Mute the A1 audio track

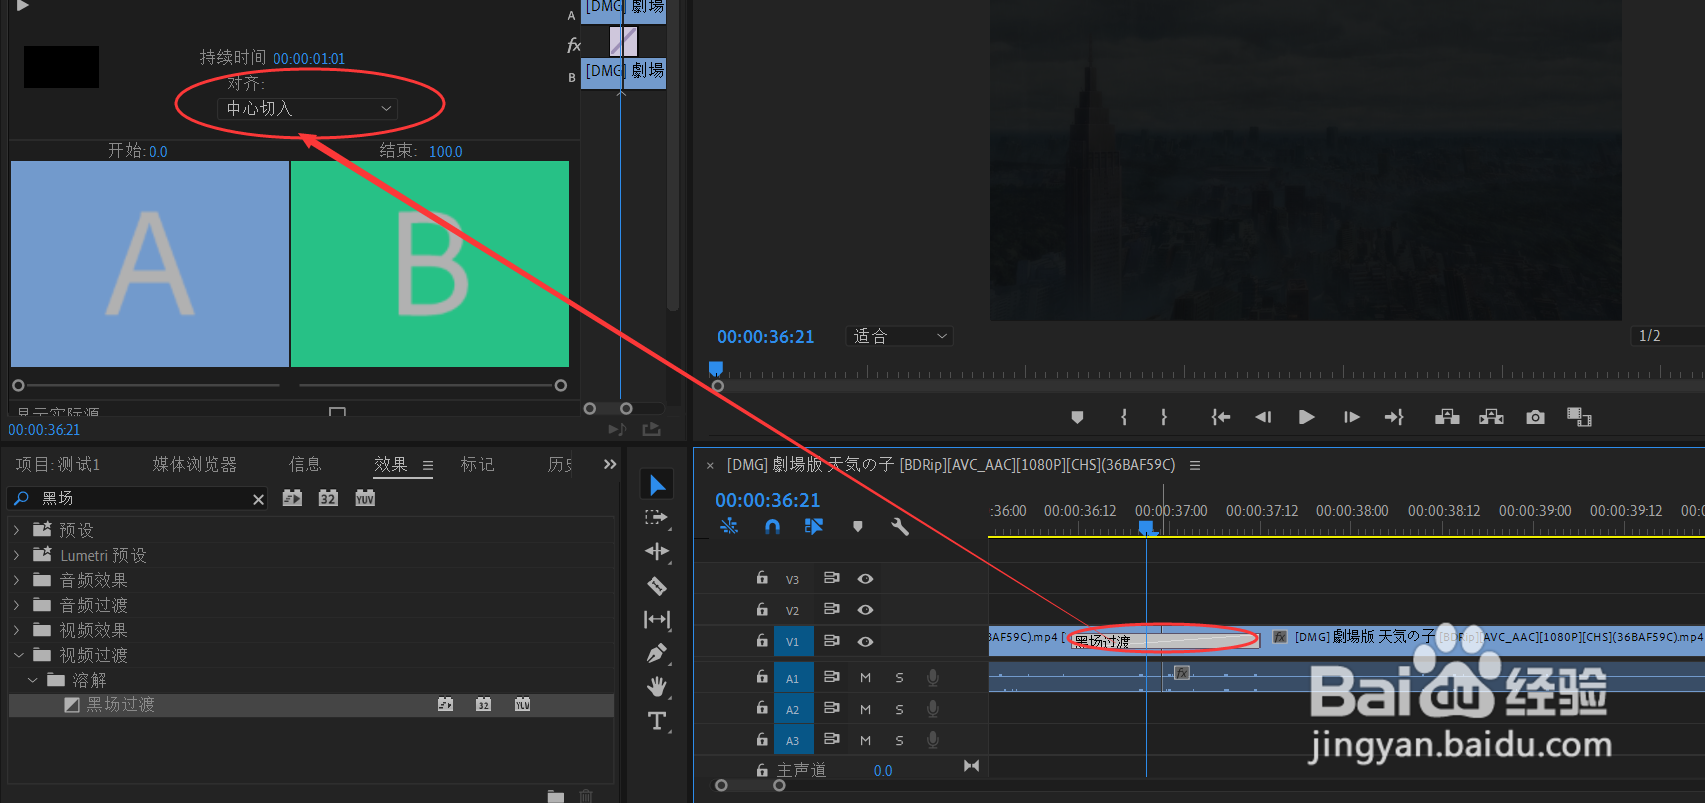pos(866,678)
